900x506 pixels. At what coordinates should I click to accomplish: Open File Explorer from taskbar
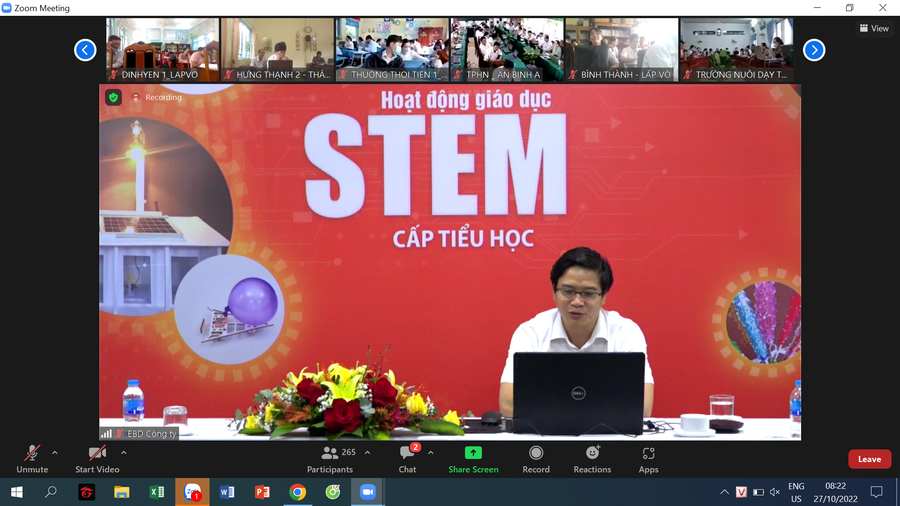tap(122, 492)
